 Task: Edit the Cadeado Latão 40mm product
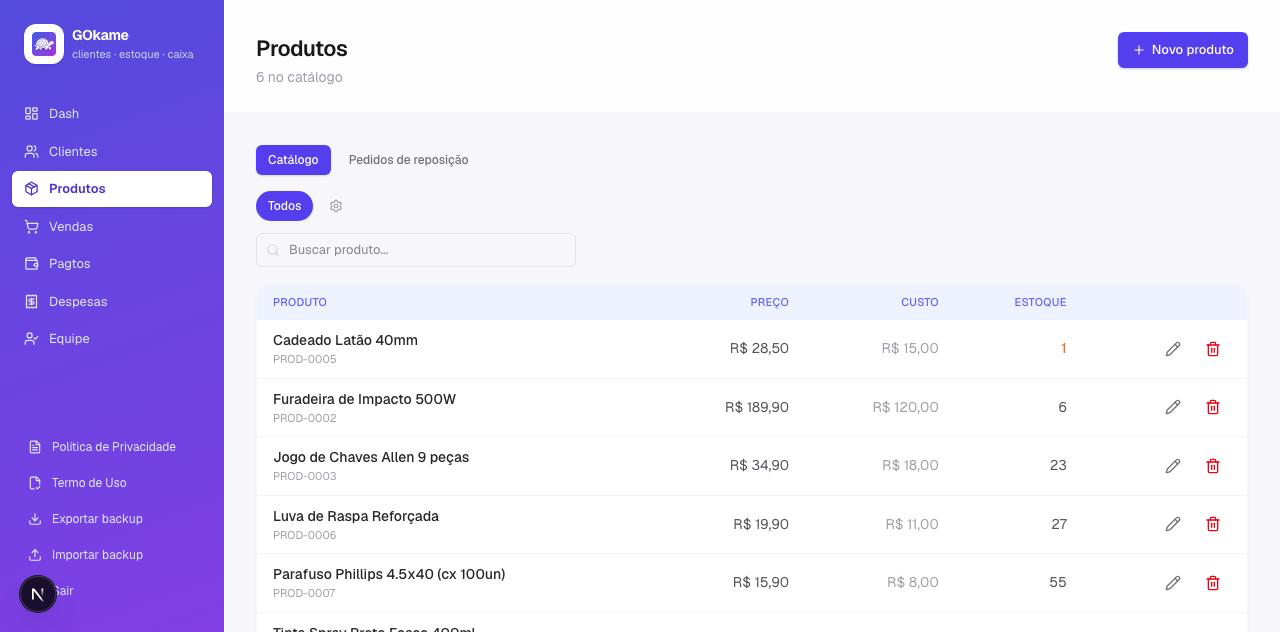[x=1173, y=349]
